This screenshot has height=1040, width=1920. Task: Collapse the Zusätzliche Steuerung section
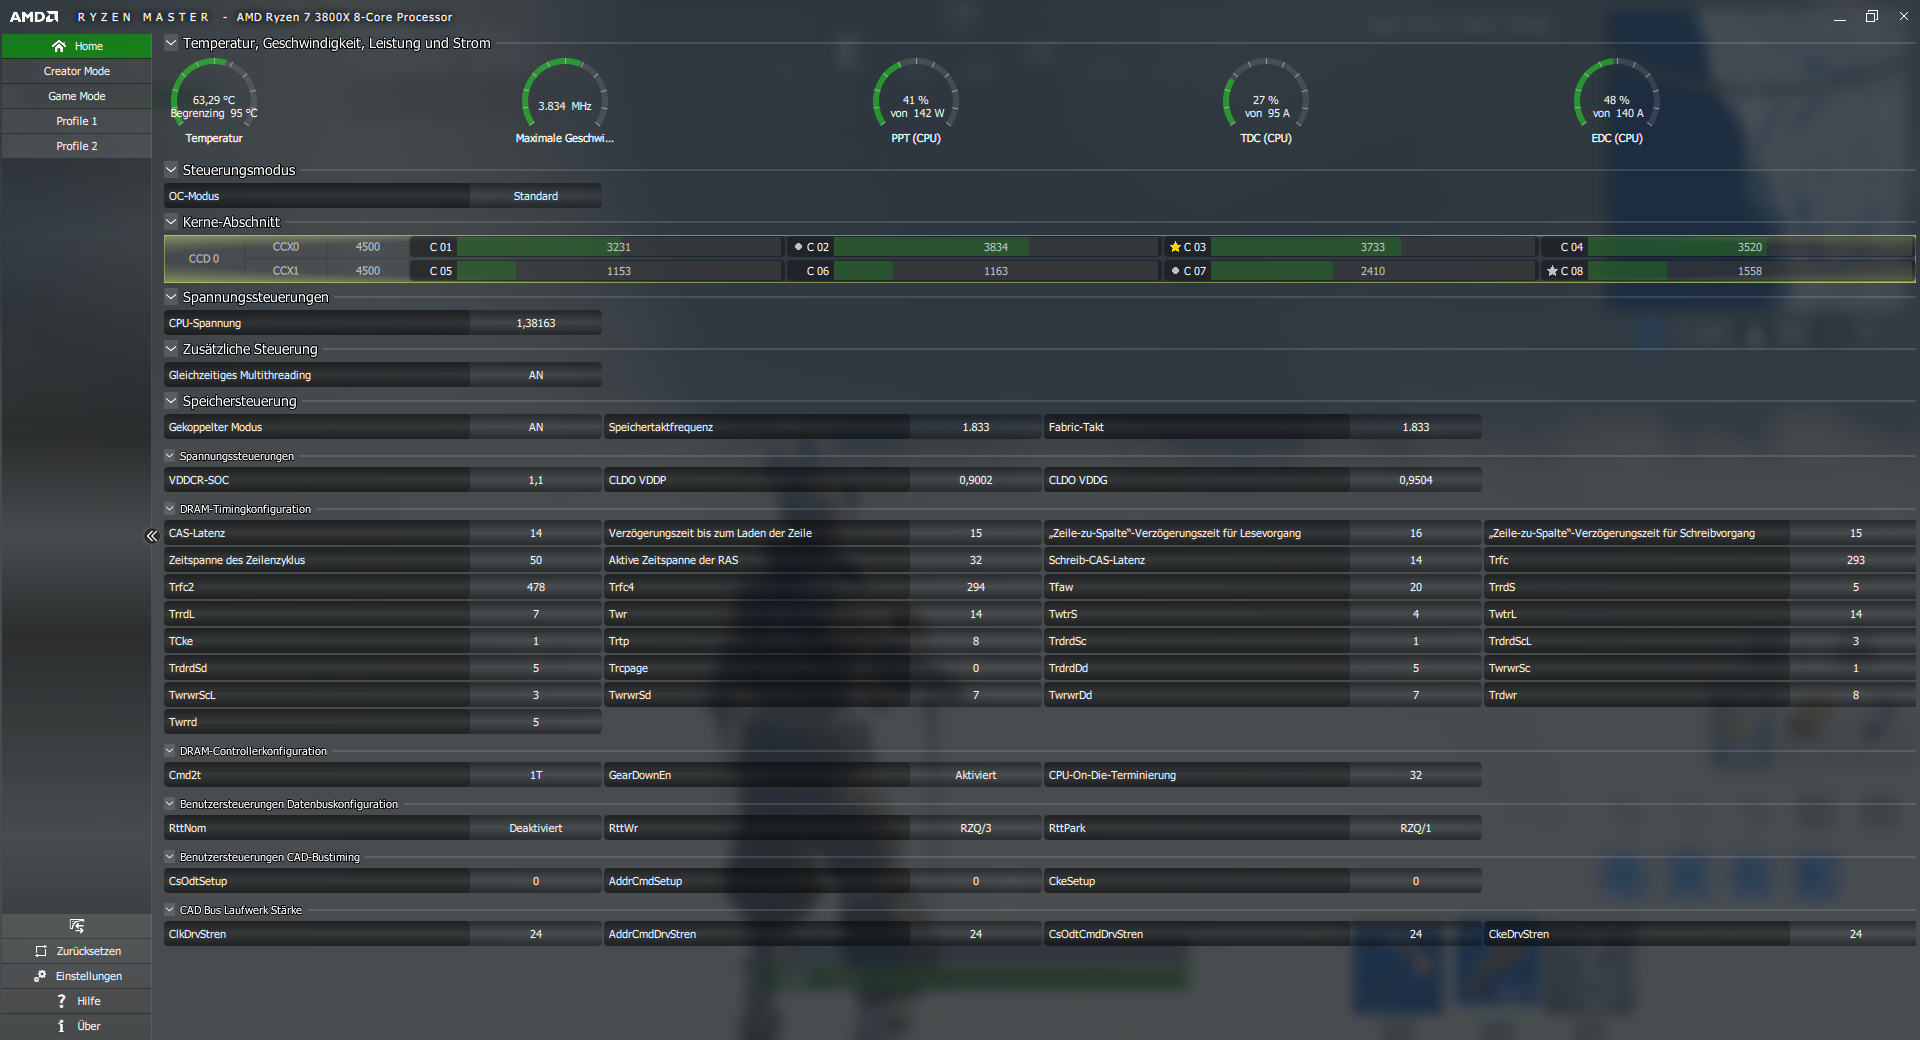click(171, 349)
